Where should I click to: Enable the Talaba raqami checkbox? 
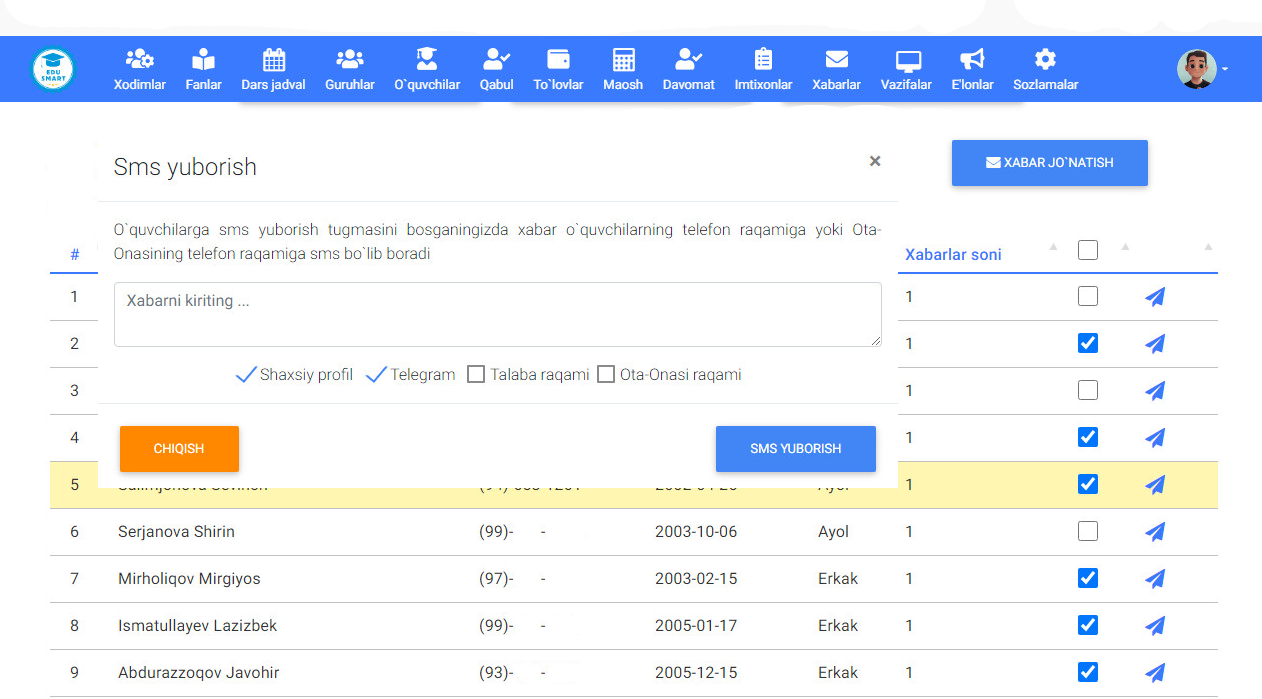pyautogui.click(x=476, y=375)
